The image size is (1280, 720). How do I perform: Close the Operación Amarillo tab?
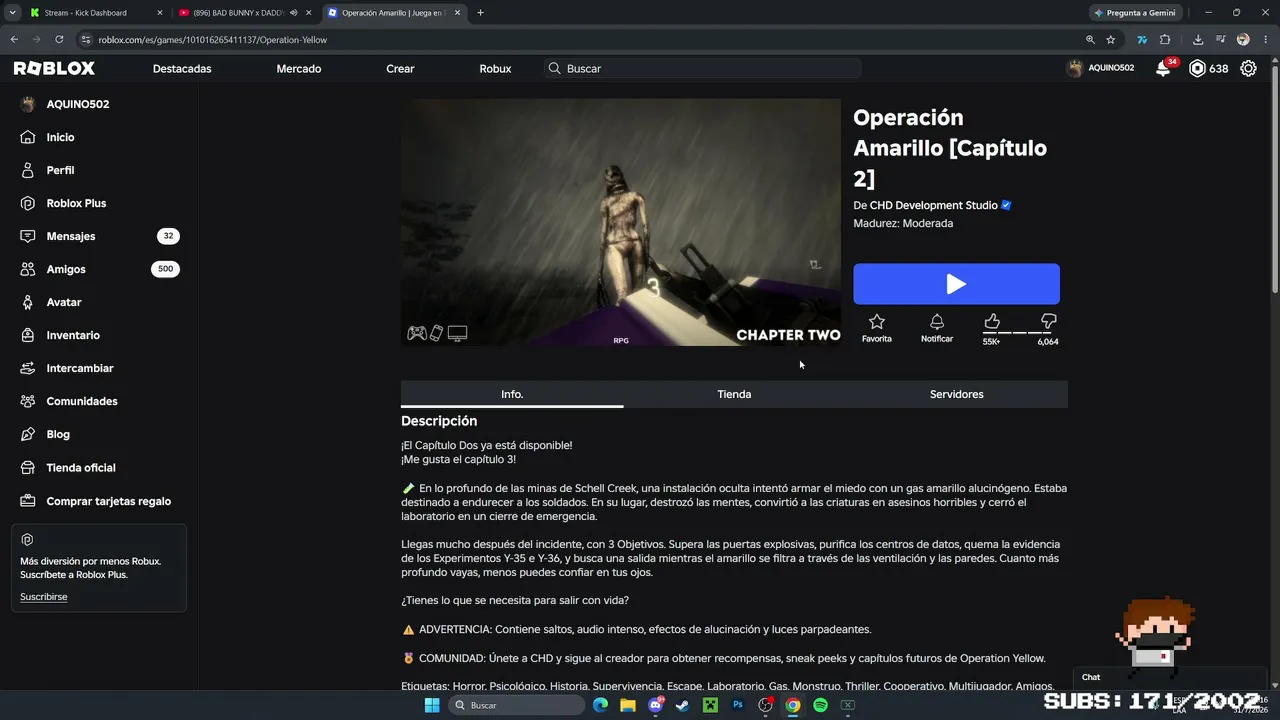[x=458, y=13]
